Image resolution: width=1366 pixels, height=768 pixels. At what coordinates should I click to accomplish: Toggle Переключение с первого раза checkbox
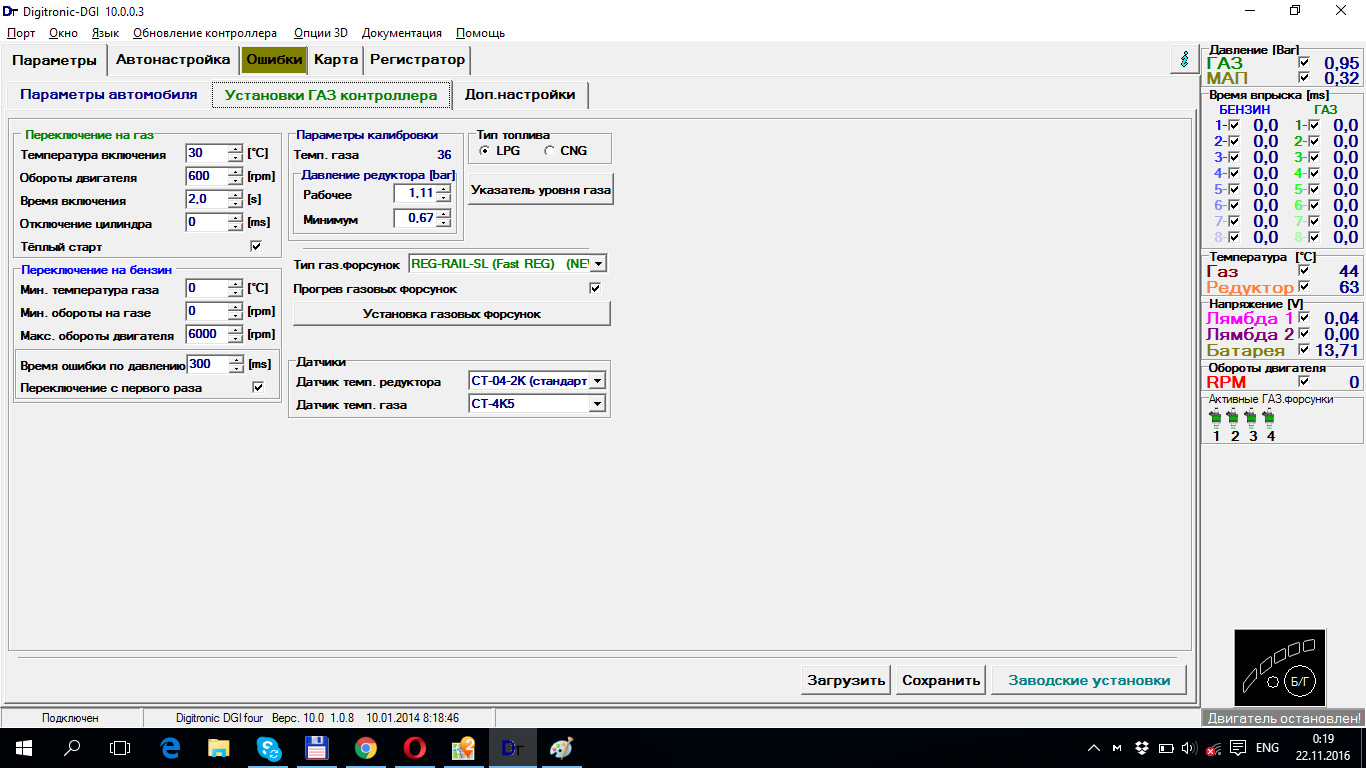pos(258,387)
